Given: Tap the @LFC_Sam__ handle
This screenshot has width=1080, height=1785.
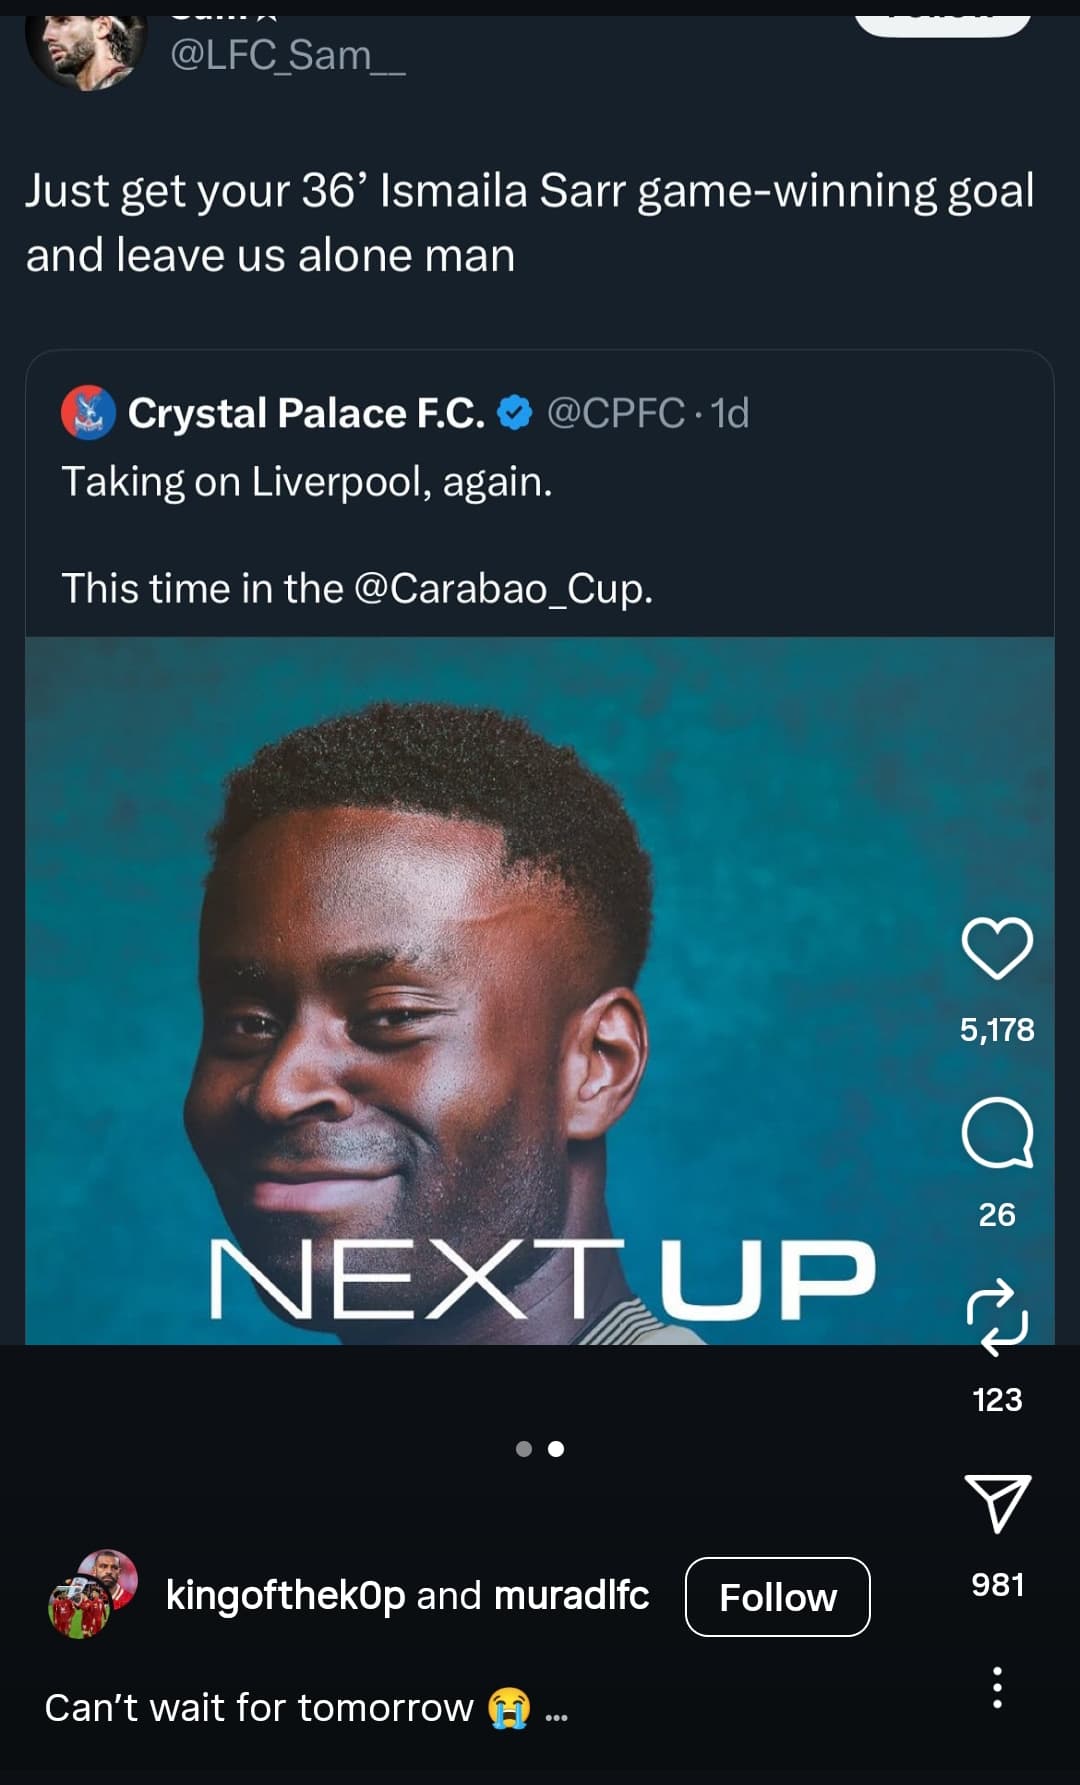Looking at the screenshot, I should (287, 56).
